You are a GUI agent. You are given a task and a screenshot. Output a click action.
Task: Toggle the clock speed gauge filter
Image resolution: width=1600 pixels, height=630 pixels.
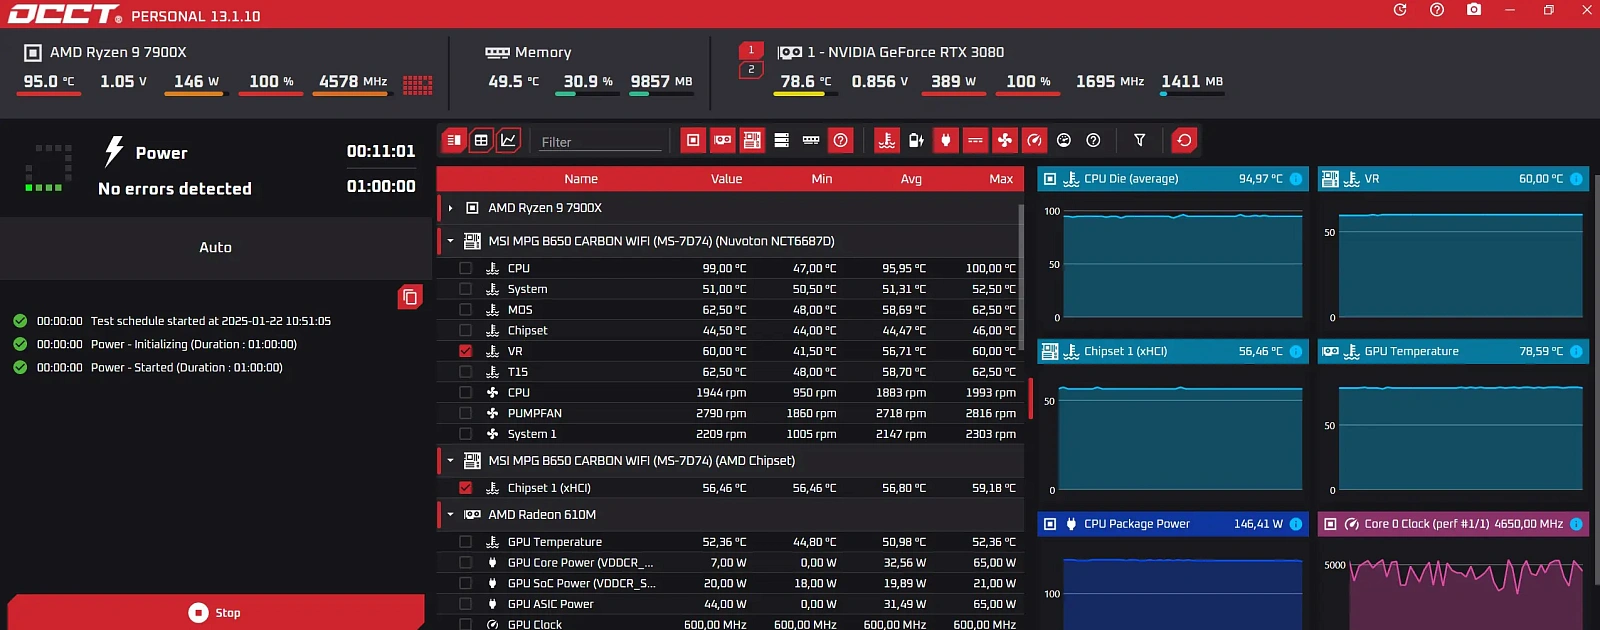coord(1034,140)
